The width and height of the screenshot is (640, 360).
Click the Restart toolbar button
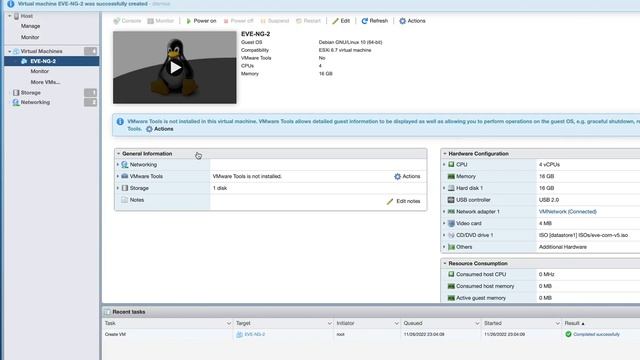(x=309, y=21)
